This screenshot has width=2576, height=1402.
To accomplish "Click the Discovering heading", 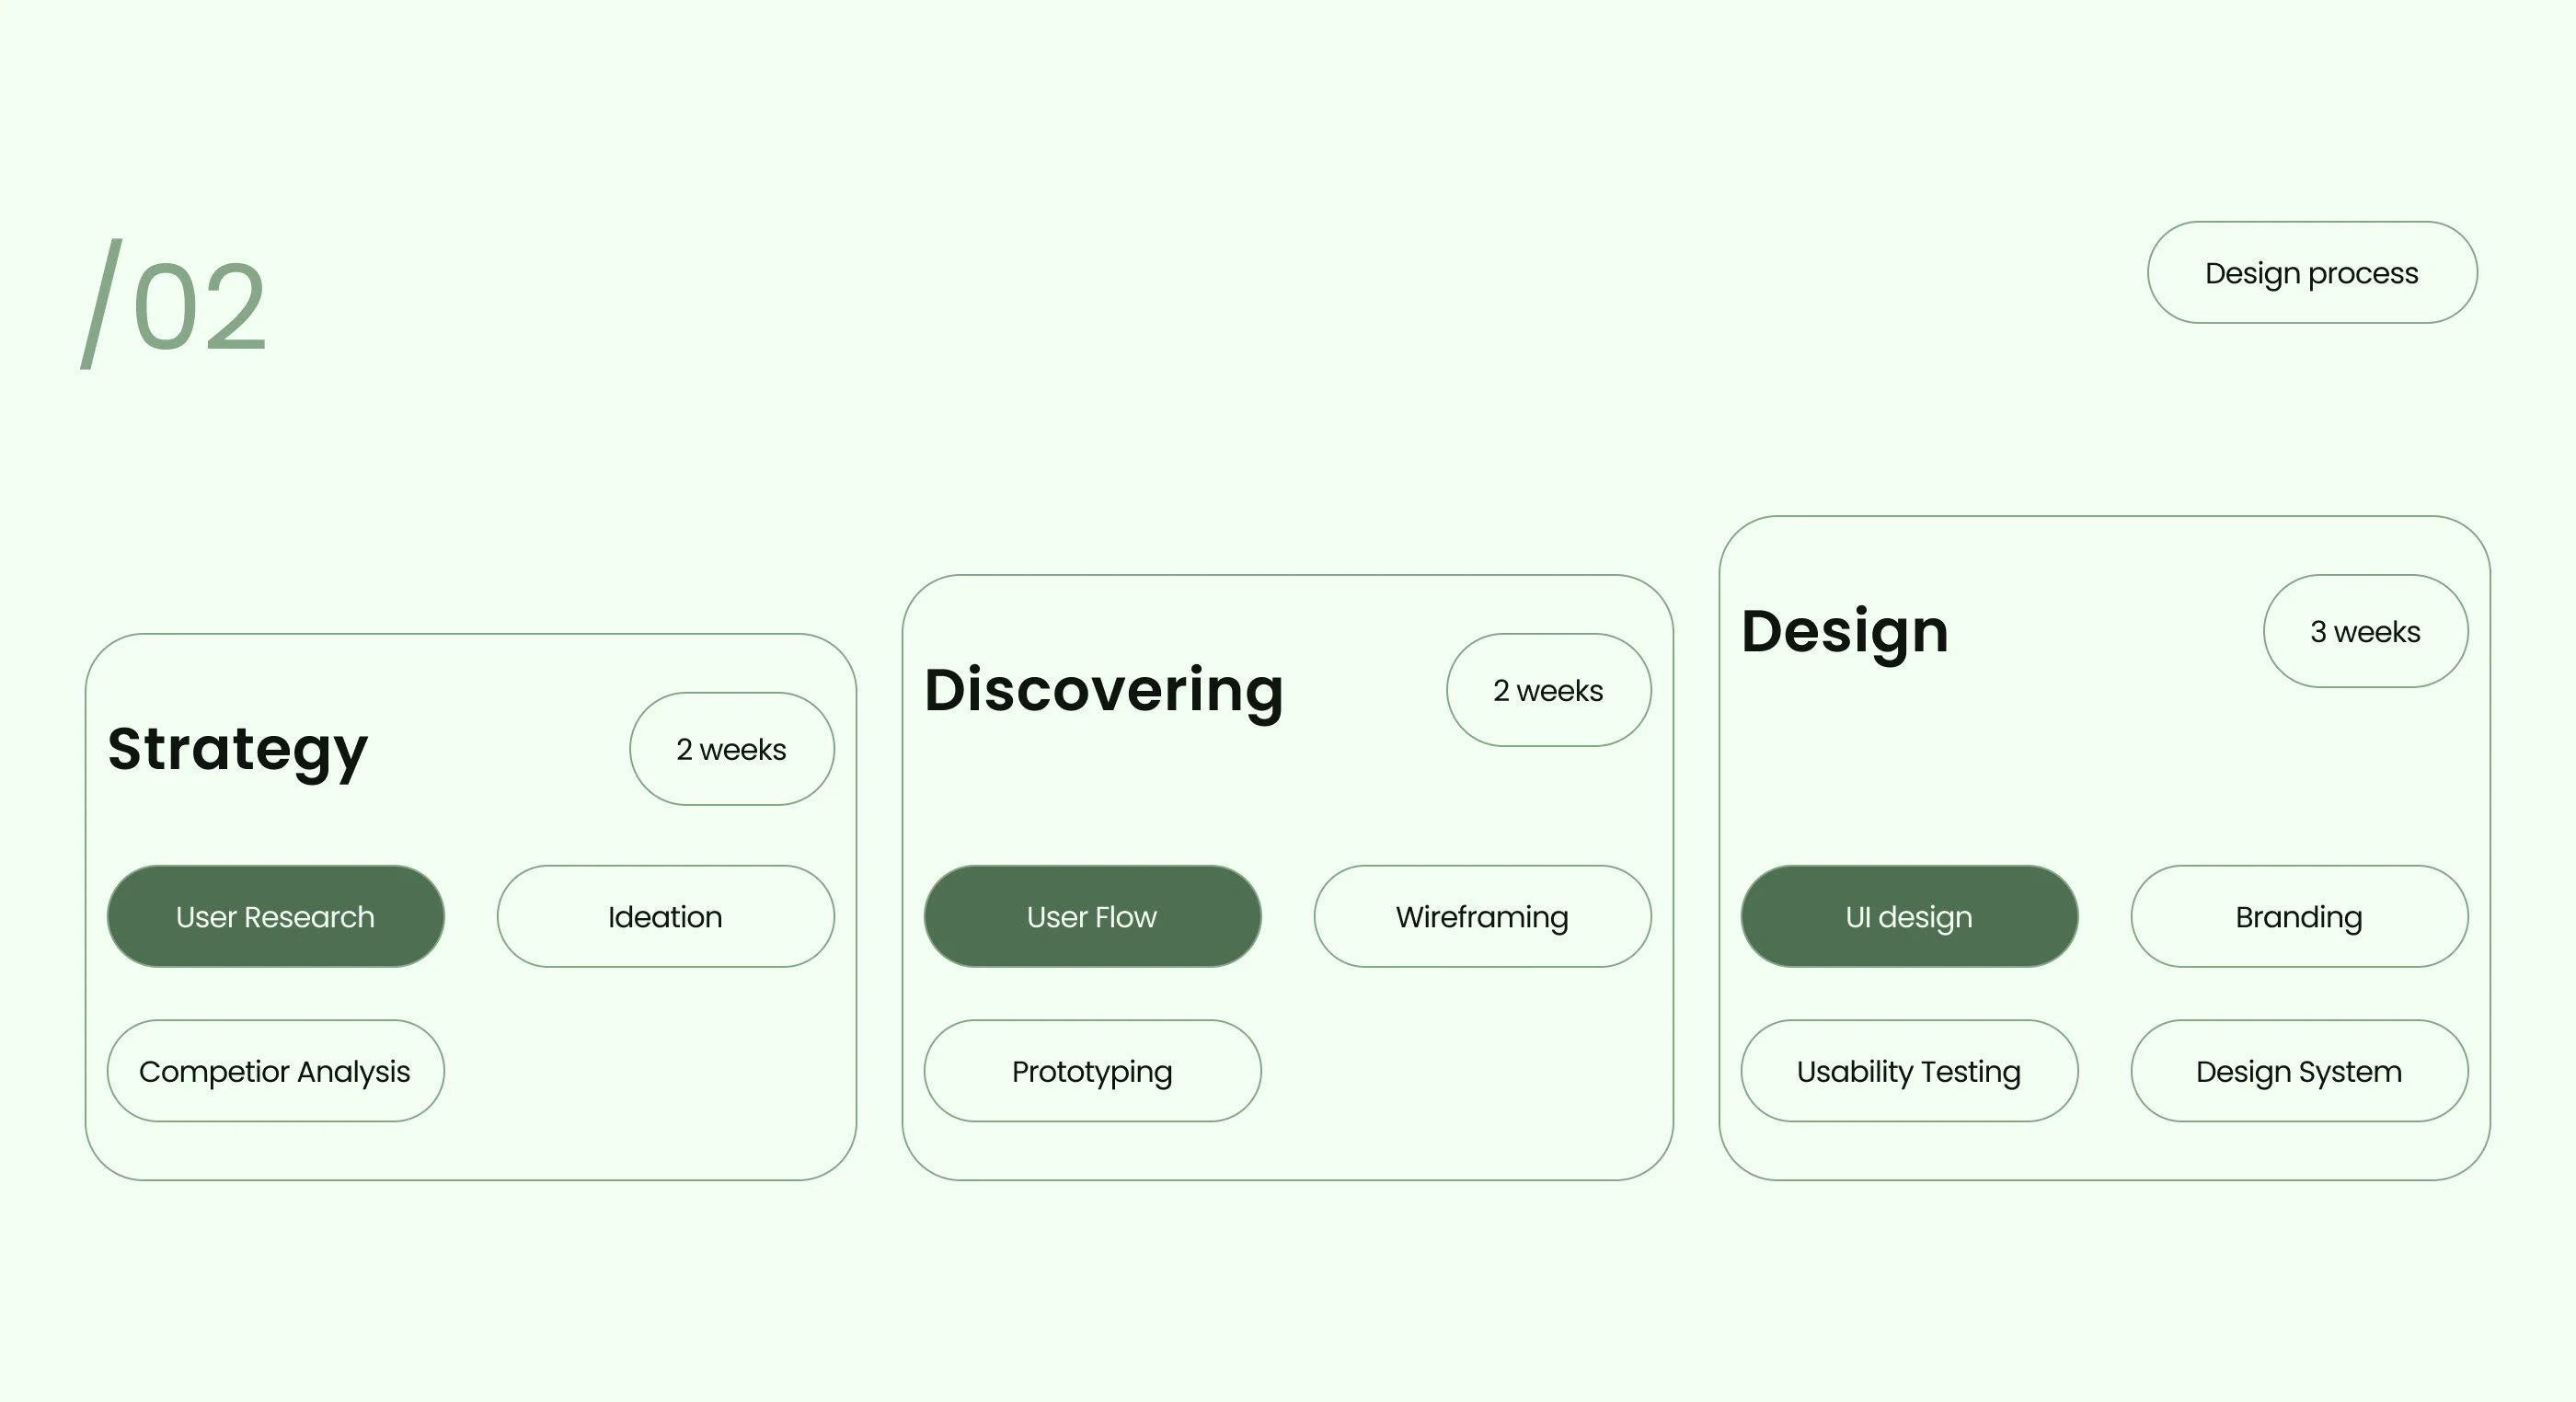I will pos(1103,690).
